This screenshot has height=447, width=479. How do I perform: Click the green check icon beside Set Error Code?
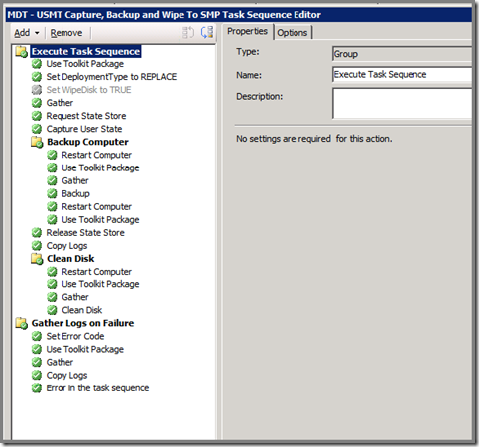[37, 336]
